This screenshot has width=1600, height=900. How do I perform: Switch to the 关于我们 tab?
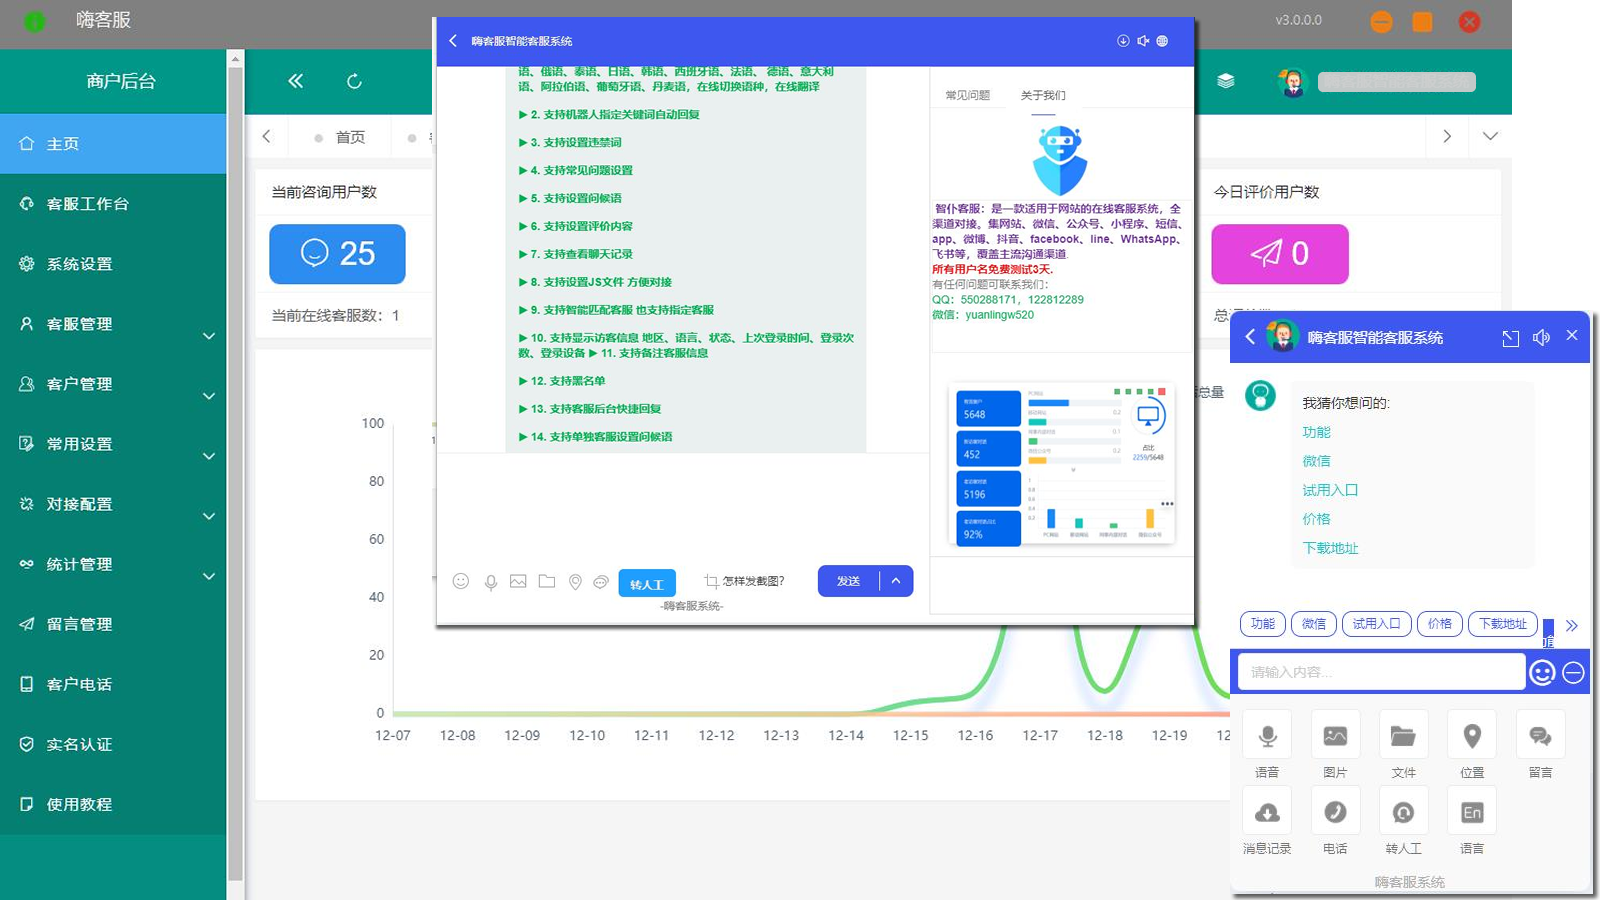click(1043, 95)
